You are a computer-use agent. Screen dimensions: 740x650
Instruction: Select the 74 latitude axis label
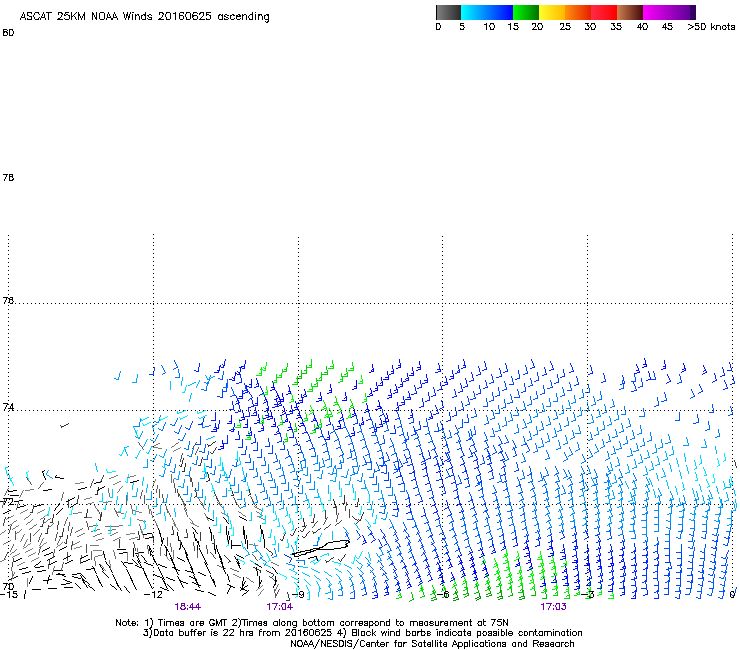[x=8, y=407]
